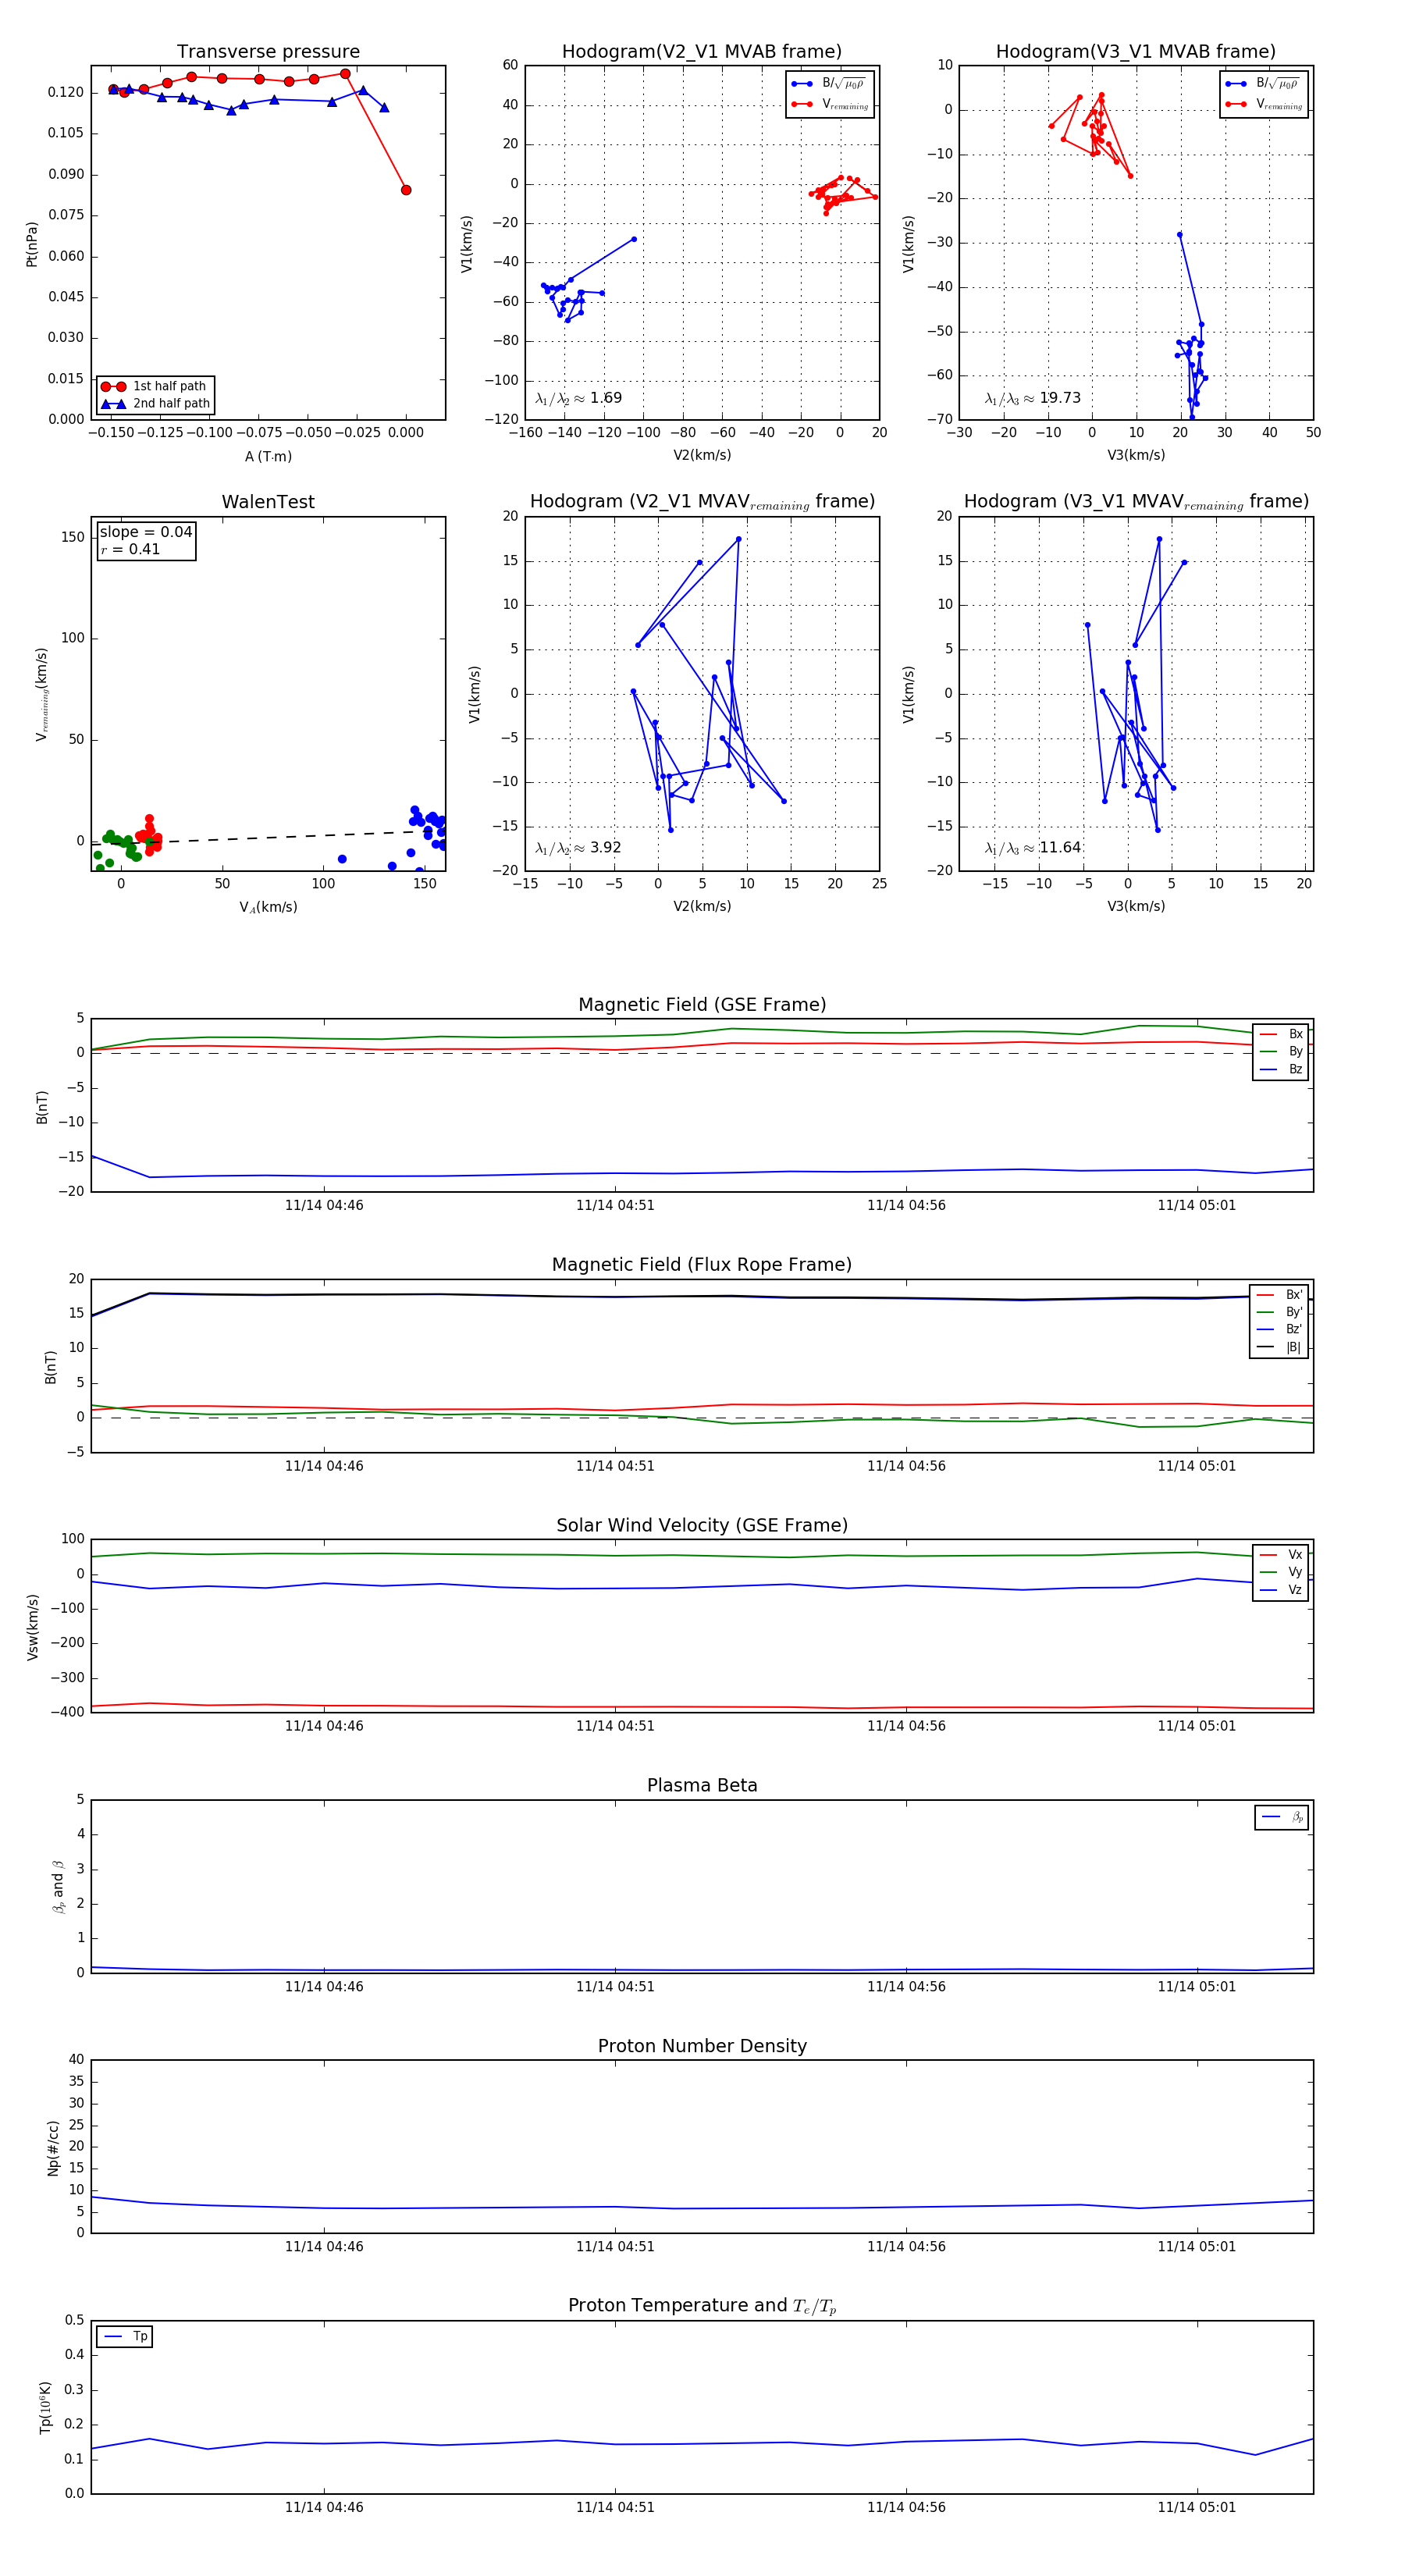This screenshot has height=2576, width=1405.
Task: Click the last red point in Transverse pressure
Action: (x=406, y=190)
